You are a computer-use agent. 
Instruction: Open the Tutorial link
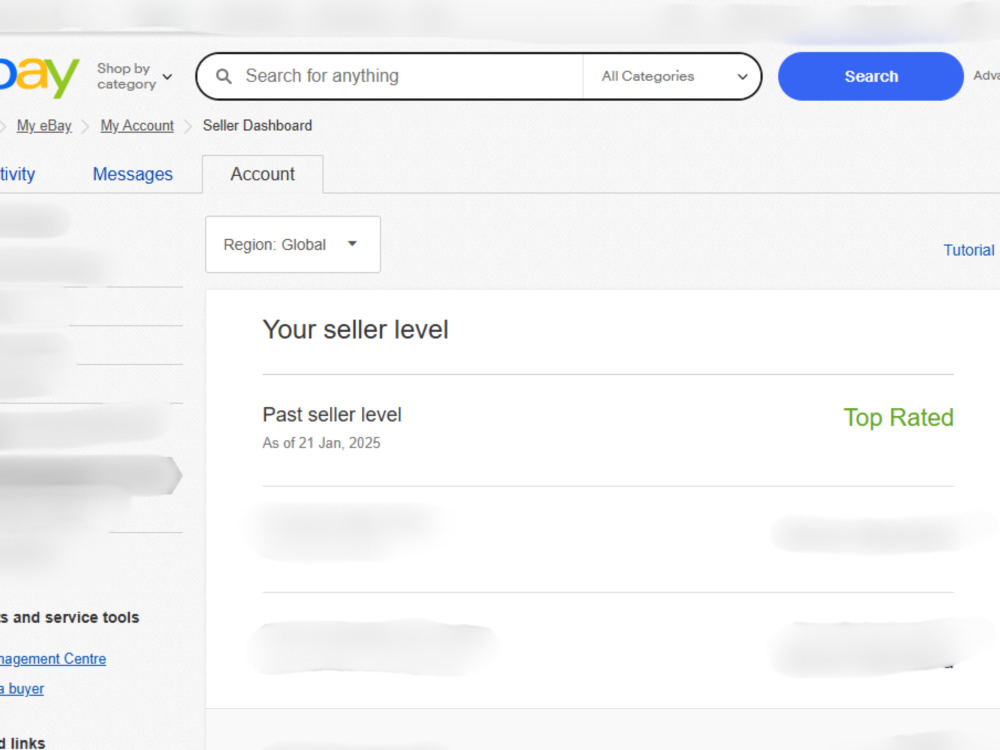click(969, 250)
